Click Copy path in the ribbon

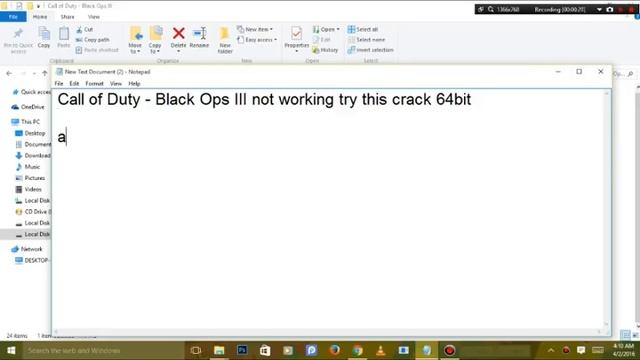(x=93, y=40)
